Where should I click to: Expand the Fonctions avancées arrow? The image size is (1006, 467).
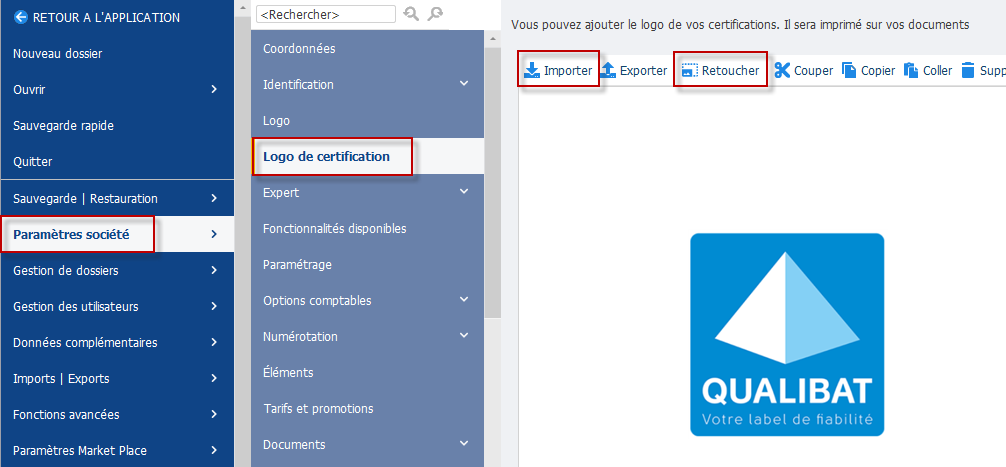[x=215, y=414]
